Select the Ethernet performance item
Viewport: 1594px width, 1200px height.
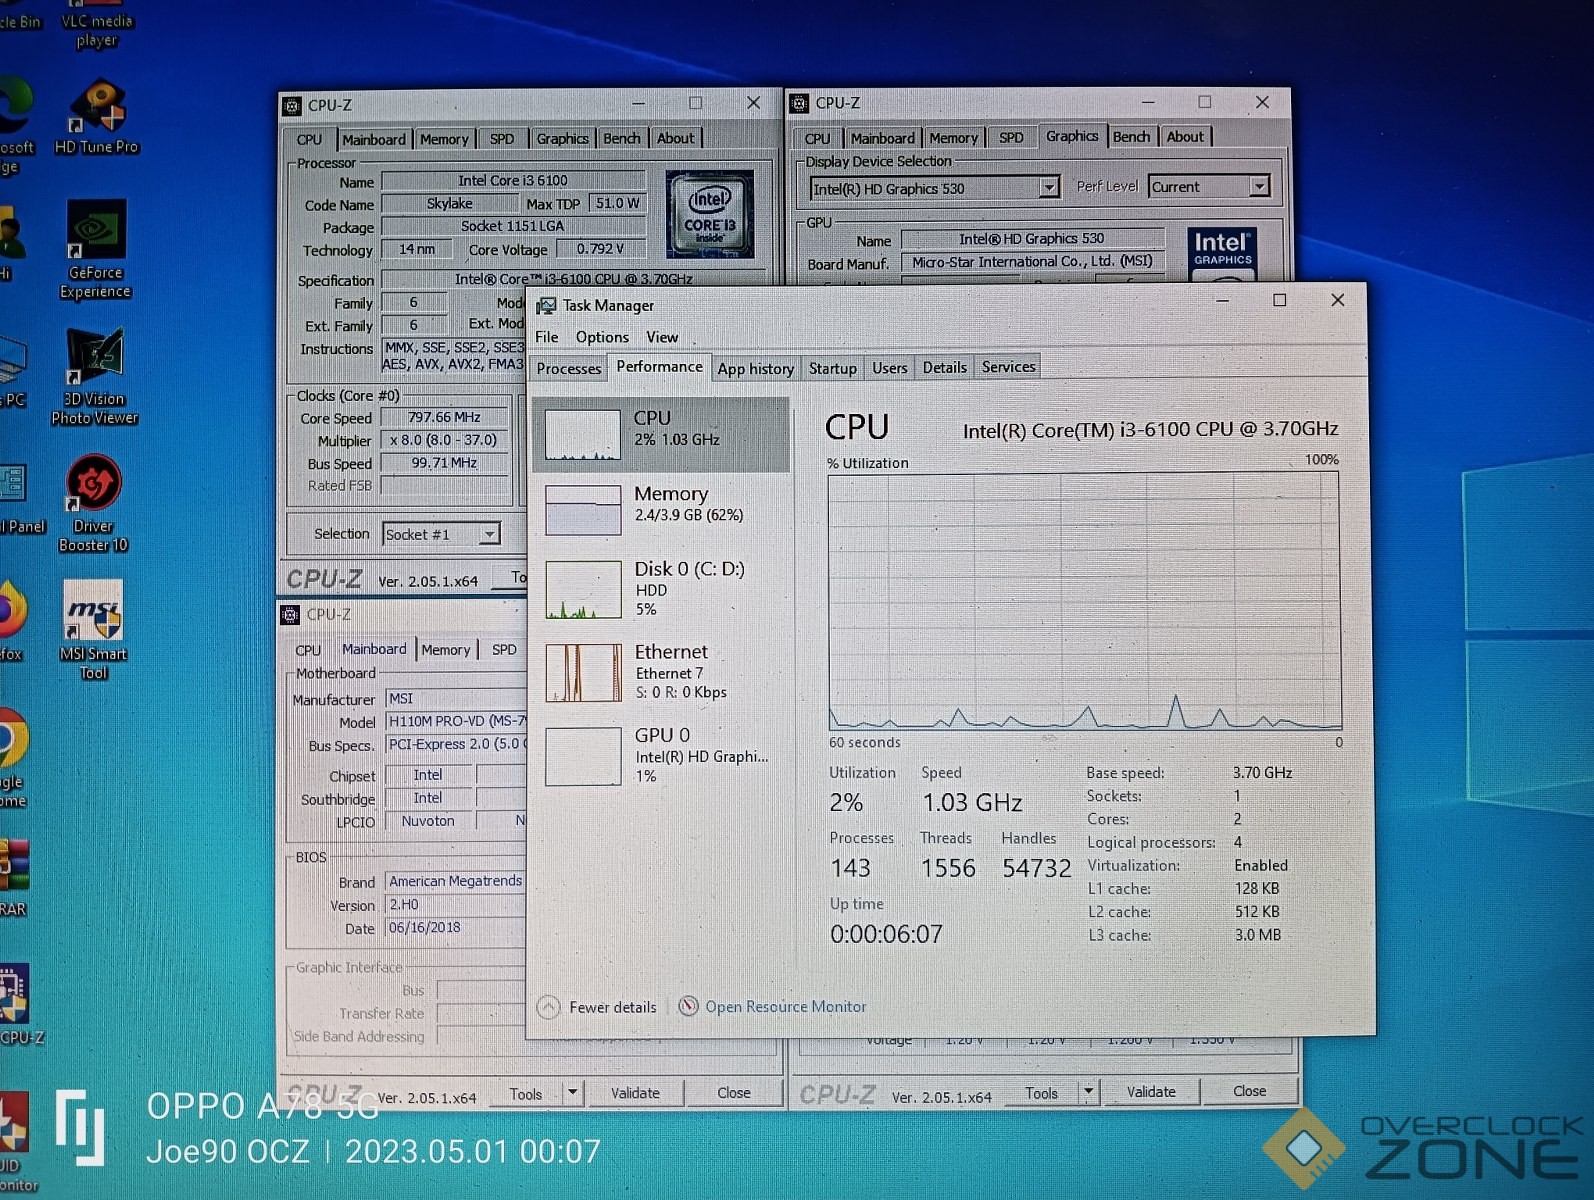coord(660,671)
